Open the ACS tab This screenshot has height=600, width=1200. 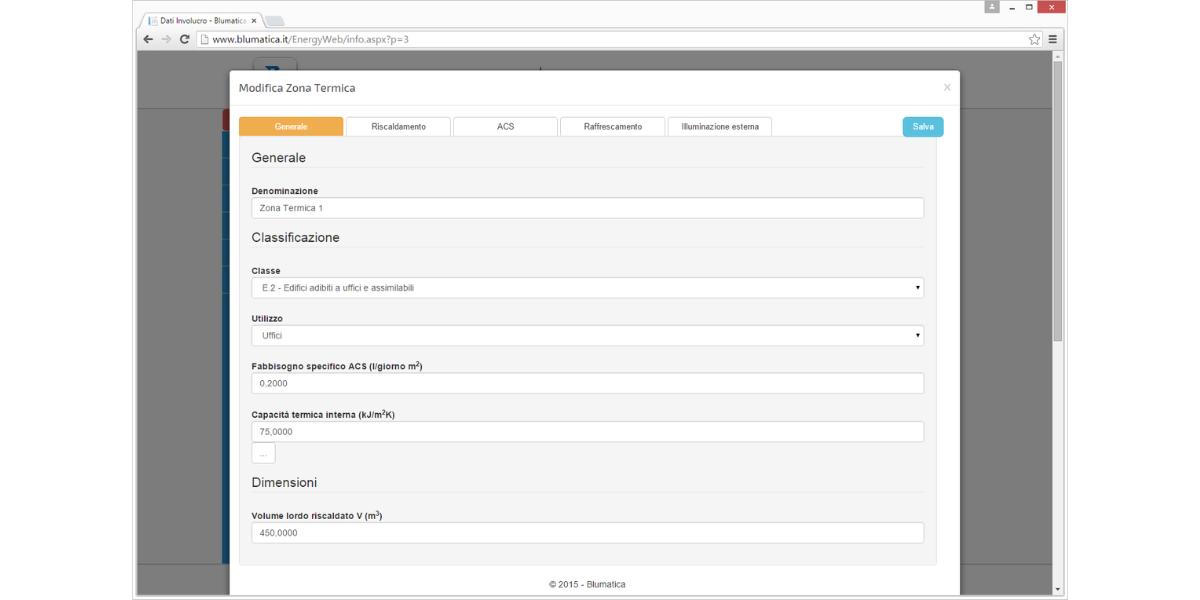(x=505, y=127)
